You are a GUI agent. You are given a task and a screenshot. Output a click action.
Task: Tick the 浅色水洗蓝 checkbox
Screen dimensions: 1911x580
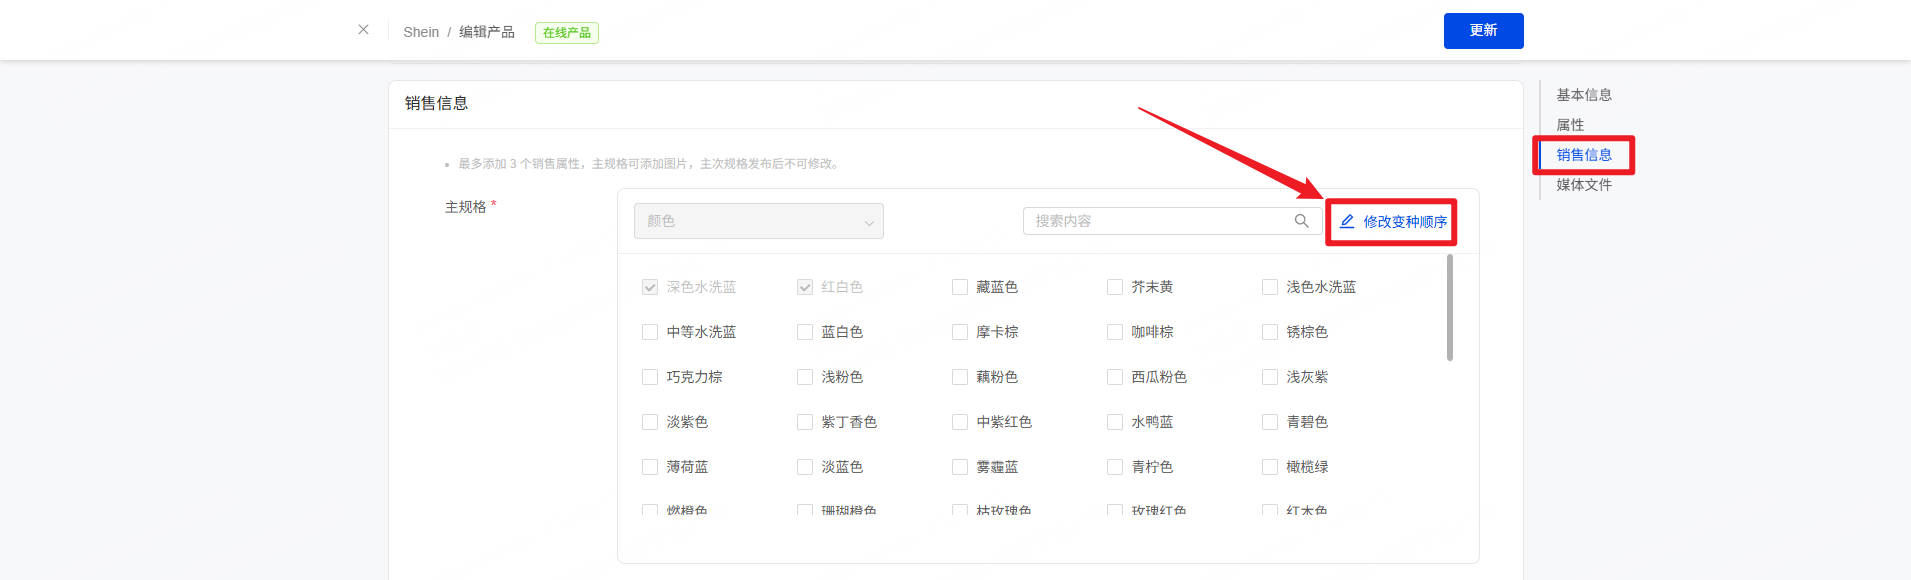1270,287
